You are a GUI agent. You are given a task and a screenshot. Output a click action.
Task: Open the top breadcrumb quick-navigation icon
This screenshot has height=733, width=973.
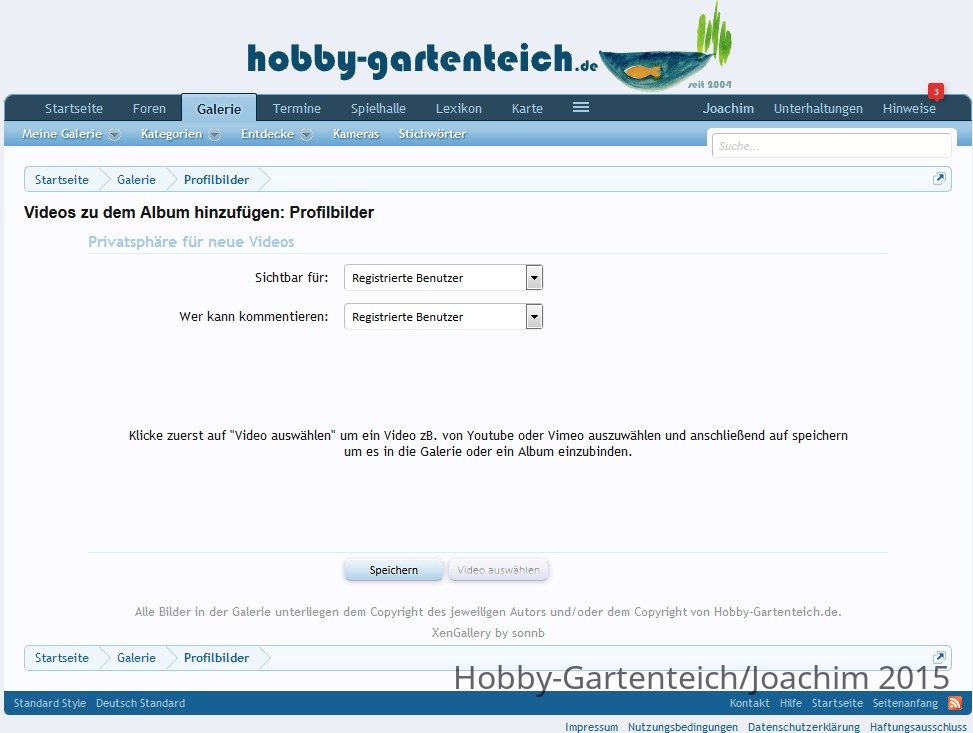[x=939, y=179]
